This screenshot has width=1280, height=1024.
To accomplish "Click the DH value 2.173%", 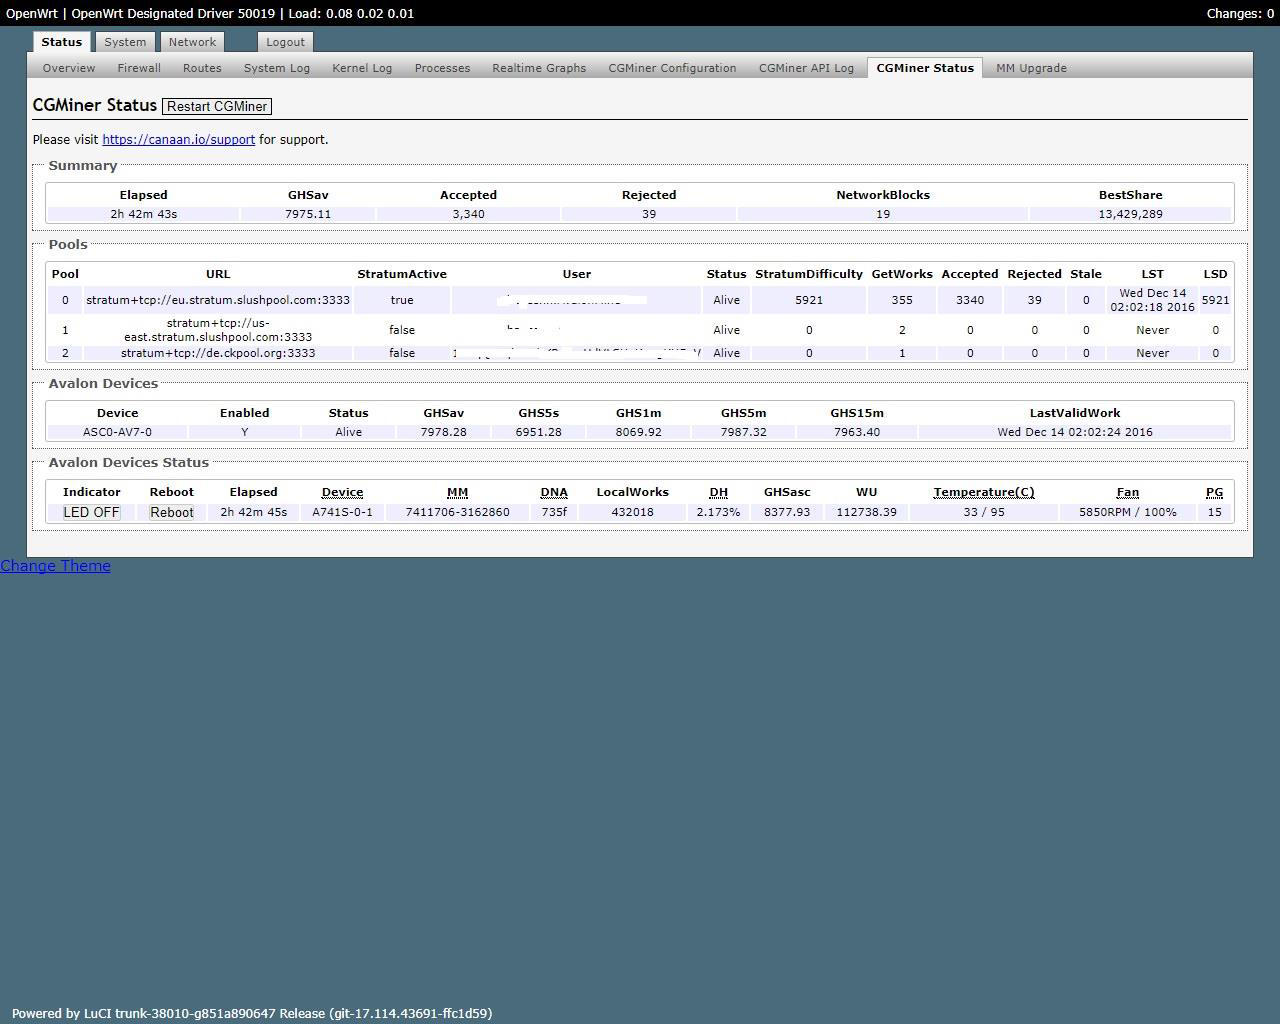I will pos(718,512).
